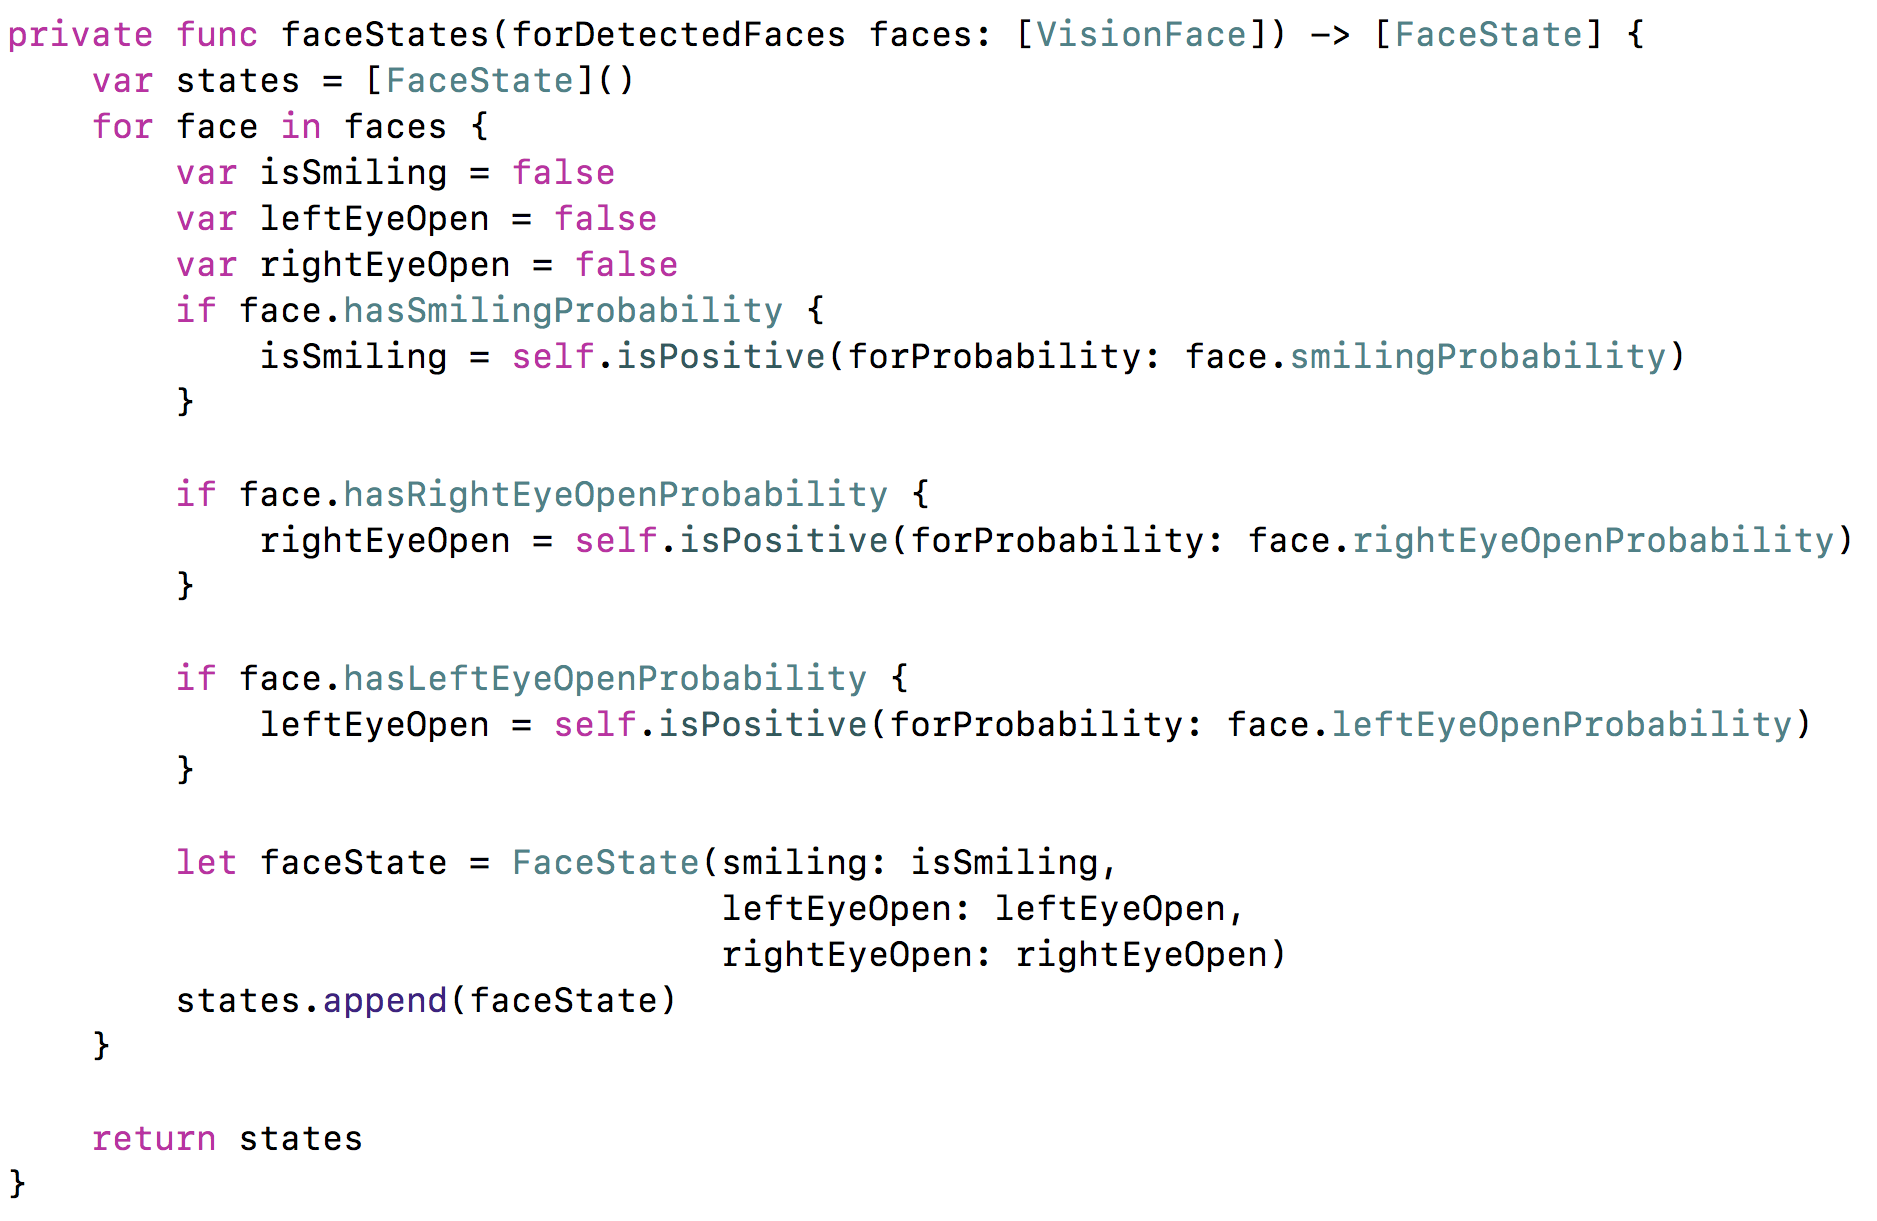Click the leftEyeOpenProbability argument

tap(1561, 725)
